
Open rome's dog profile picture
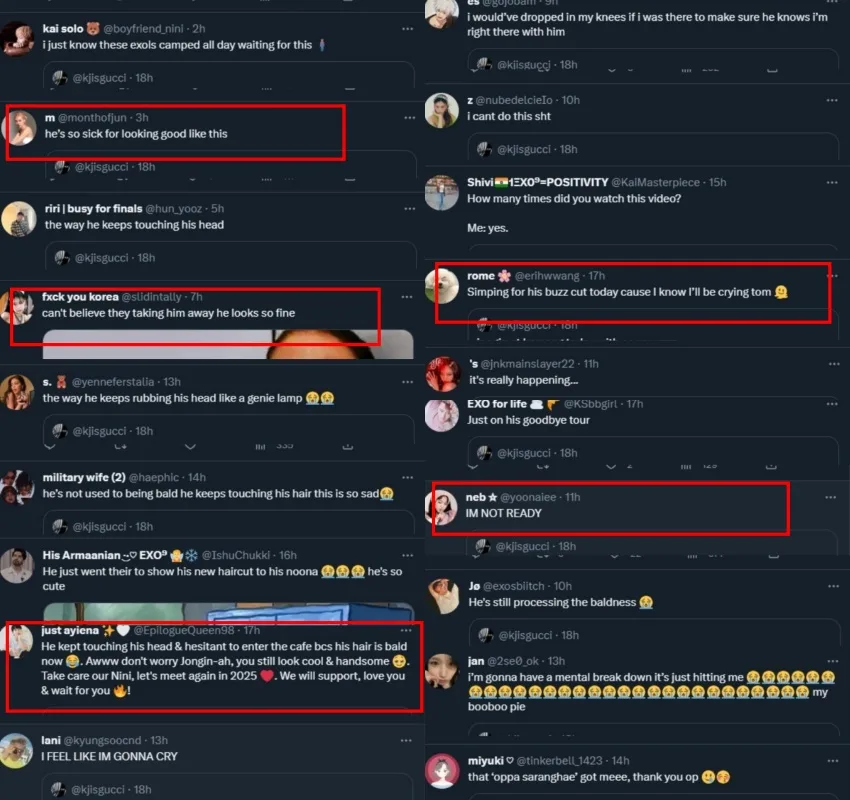(442, 287)
